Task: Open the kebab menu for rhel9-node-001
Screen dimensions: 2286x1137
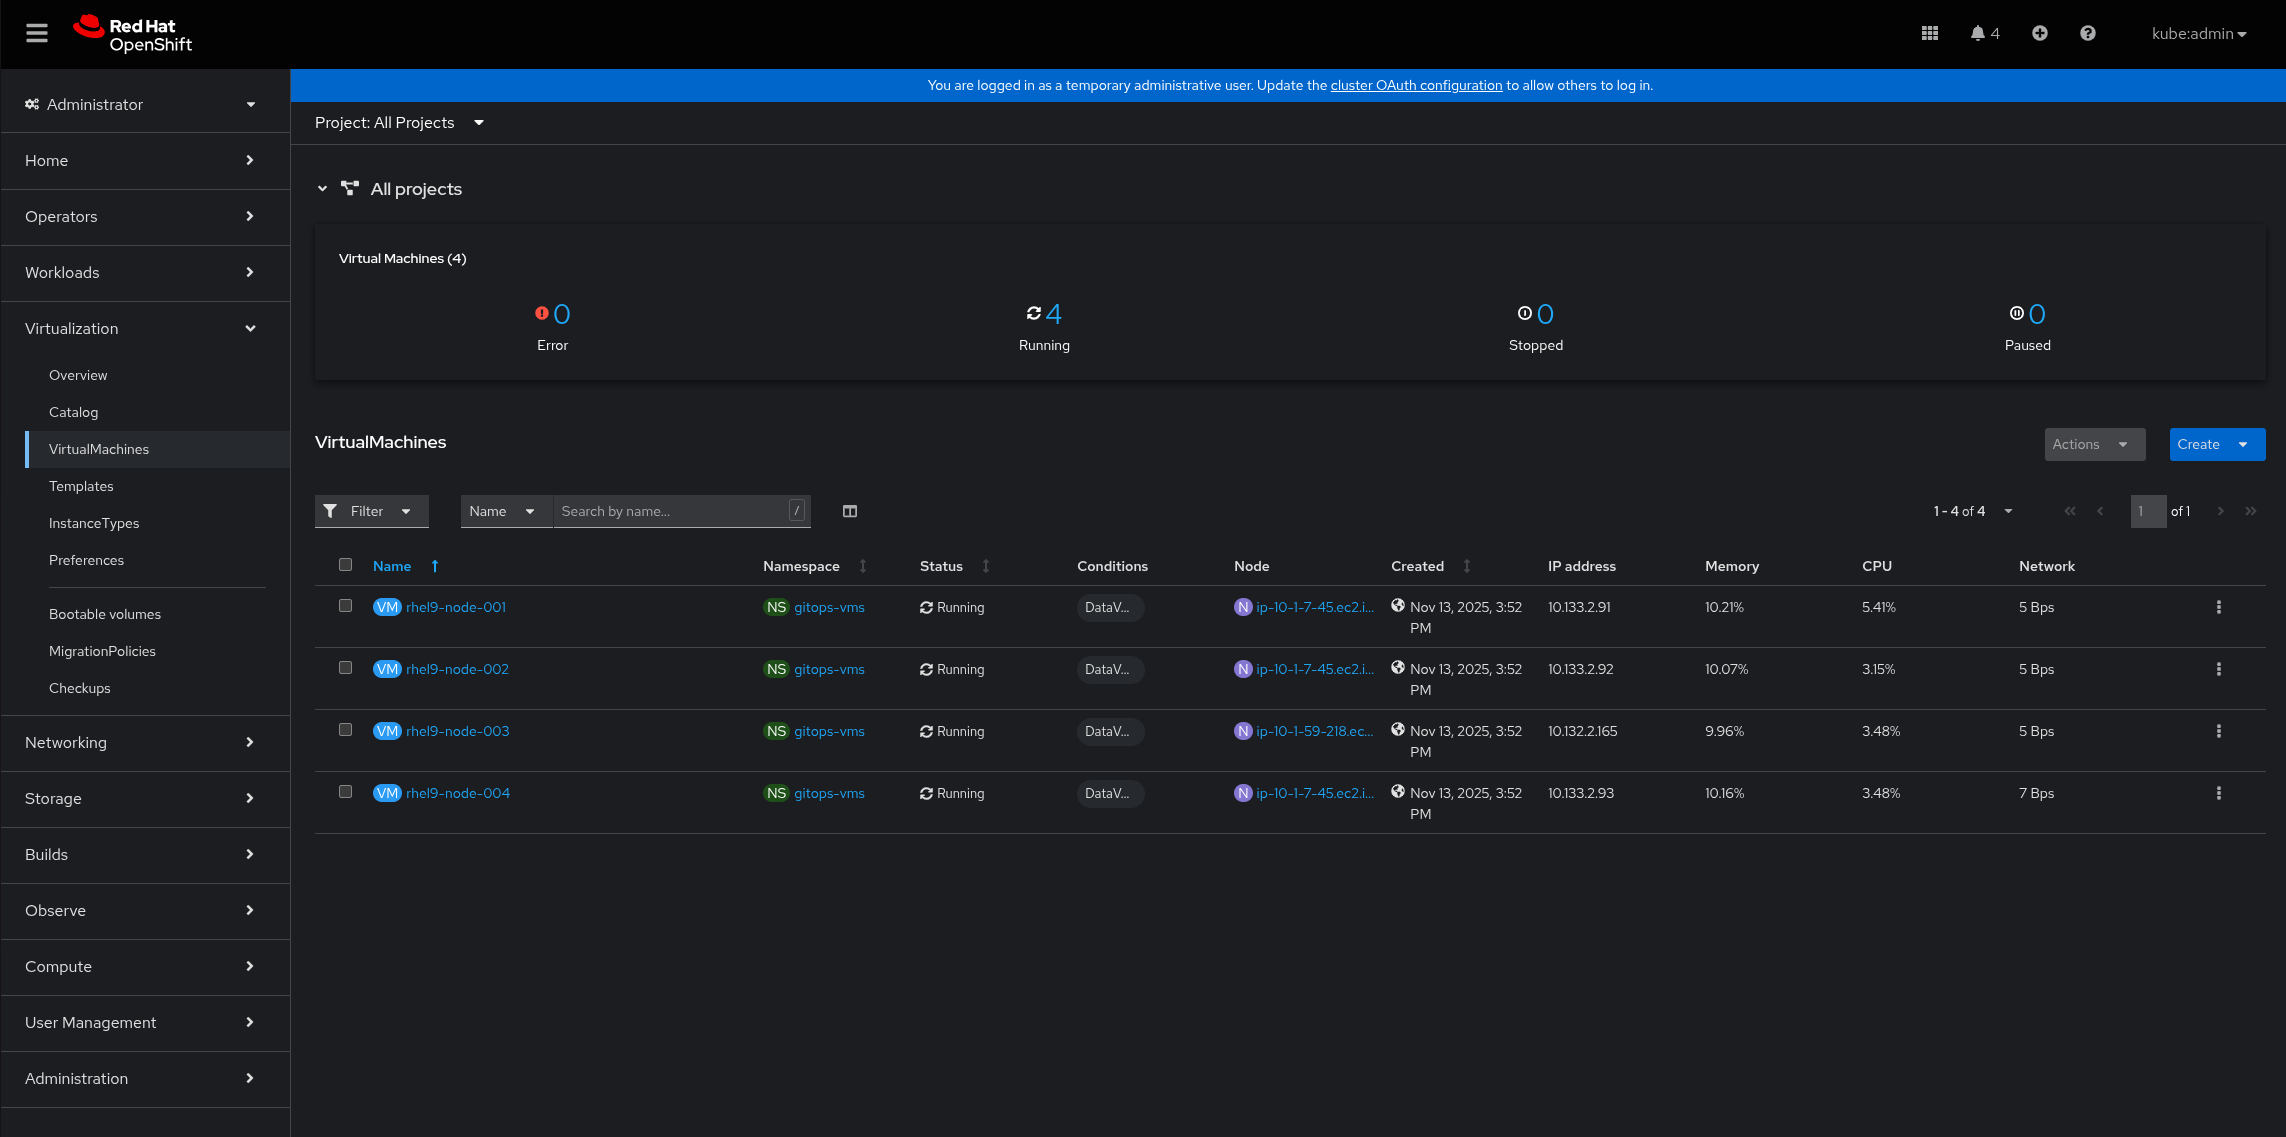Action: coord(2219,607)
